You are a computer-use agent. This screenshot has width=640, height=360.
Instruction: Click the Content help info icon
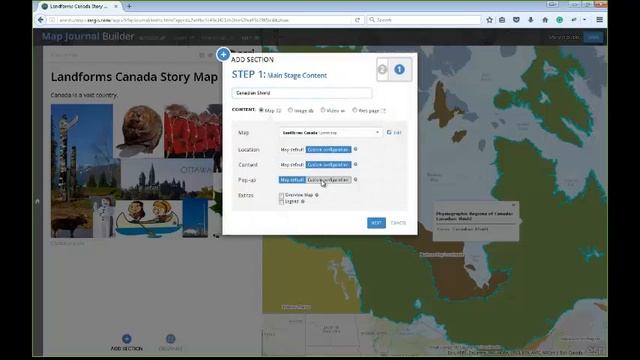point(356,164)
